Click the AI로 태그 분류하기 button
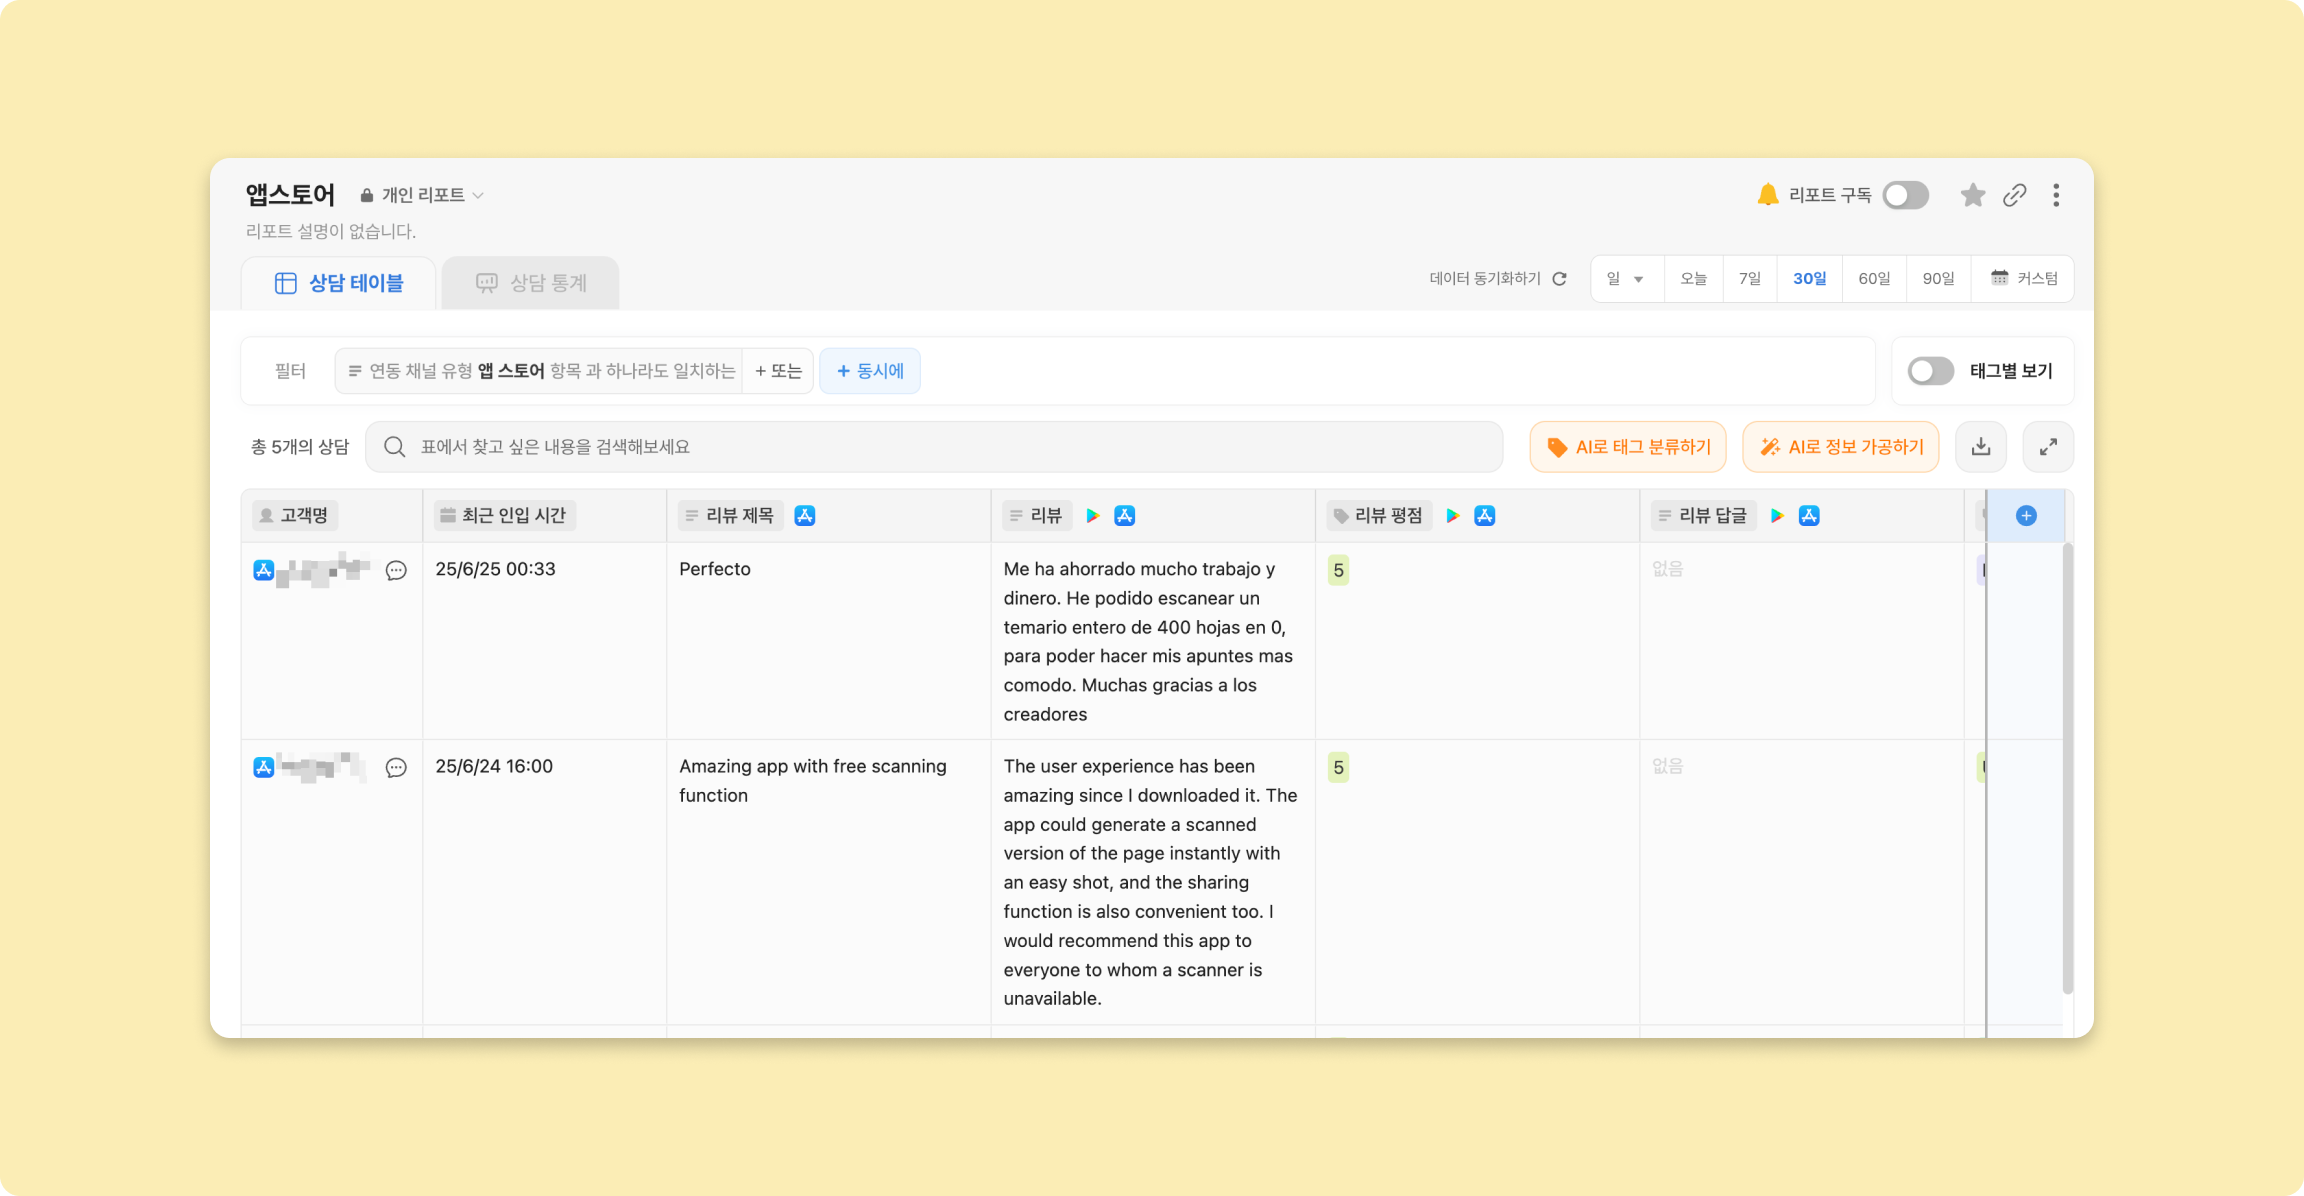 pyautogui.click(x=1628, y=447)
